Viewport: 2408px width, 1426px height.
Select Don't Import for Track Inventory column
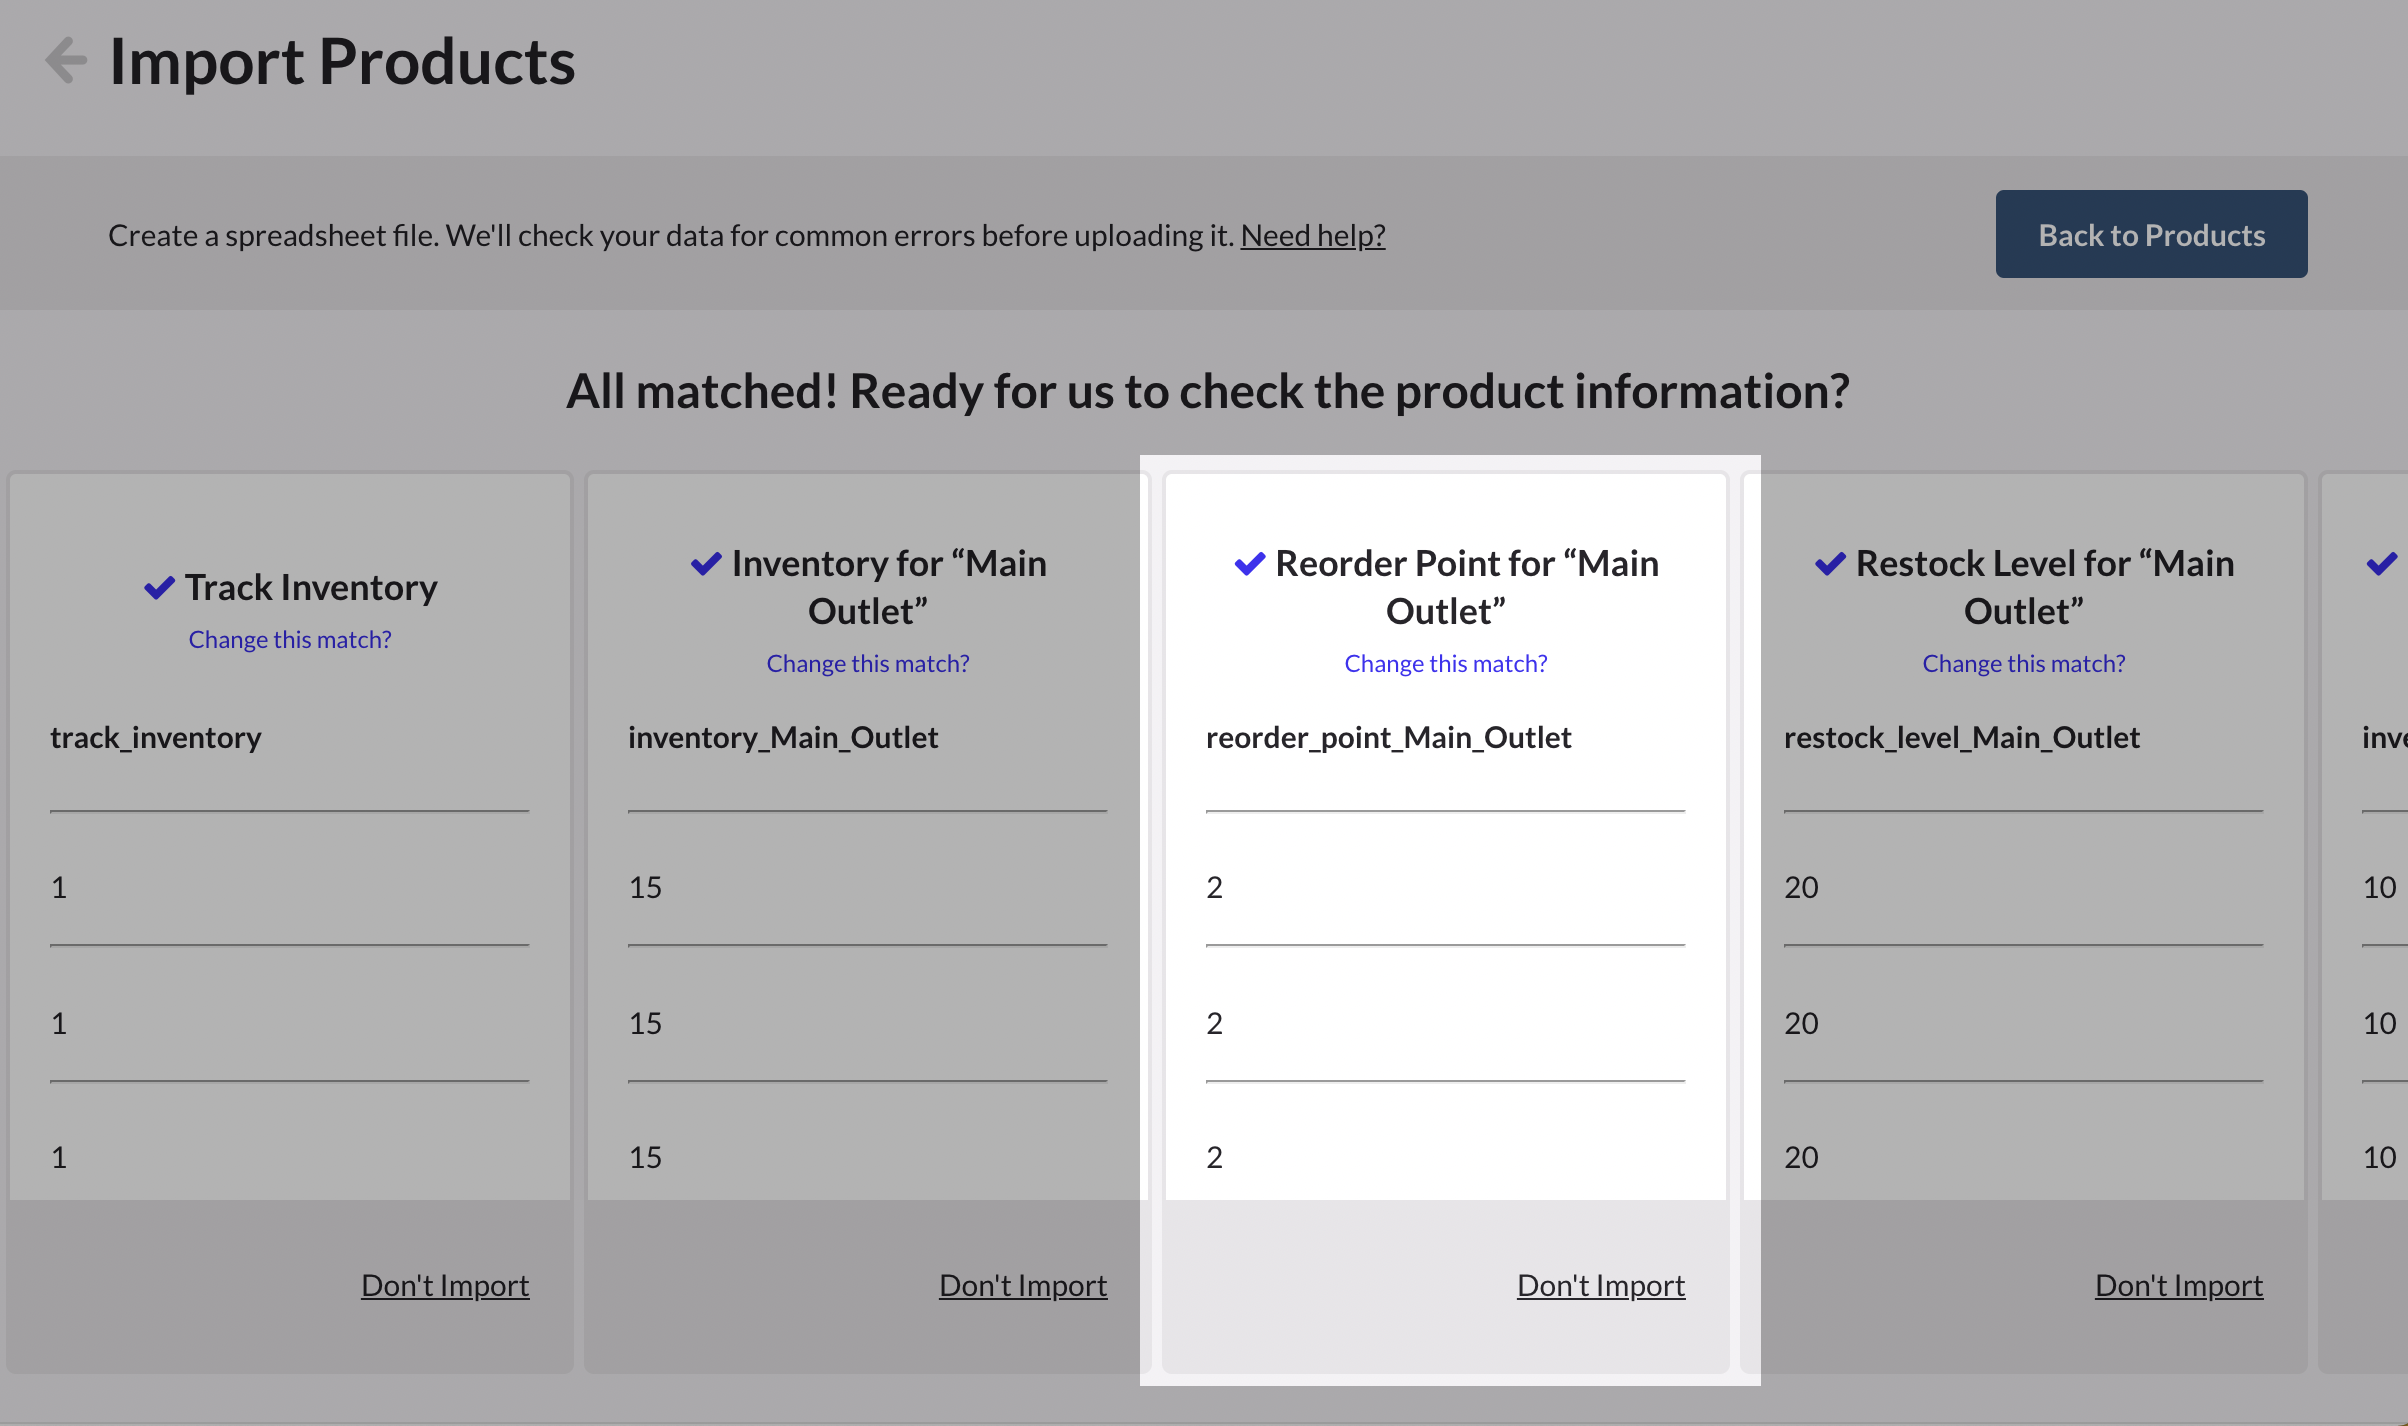pos(445,1285)
